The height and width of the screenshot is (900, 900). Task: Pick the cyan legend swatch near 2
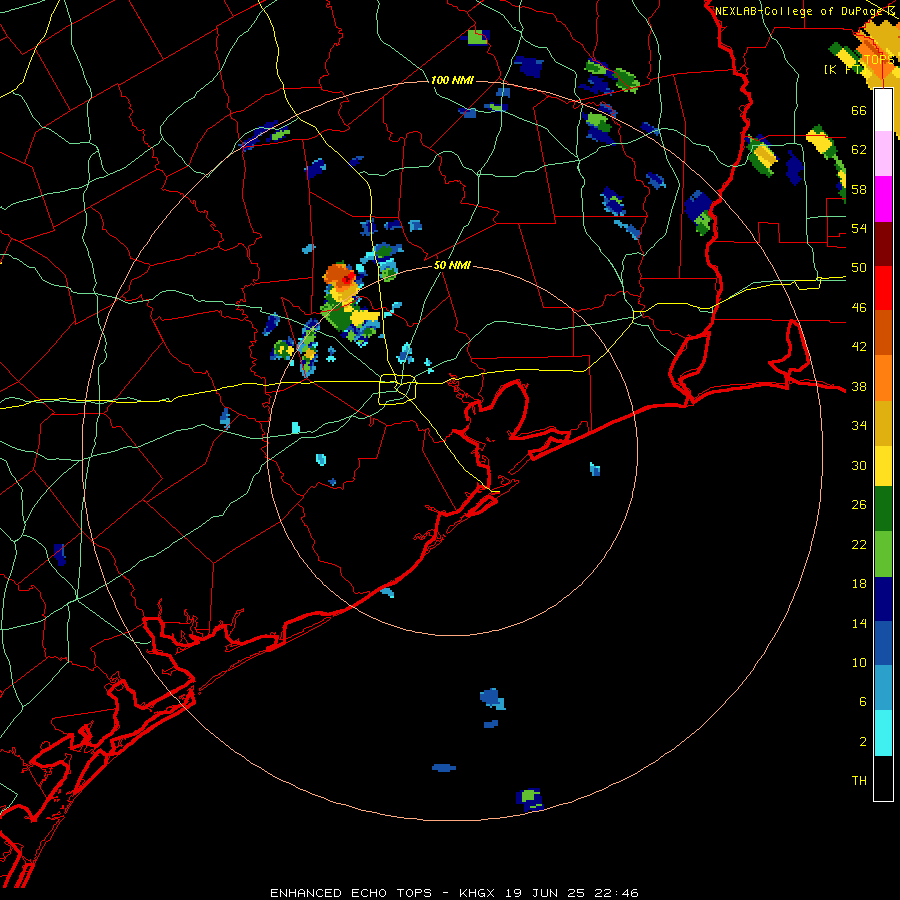tap(883, 733)
